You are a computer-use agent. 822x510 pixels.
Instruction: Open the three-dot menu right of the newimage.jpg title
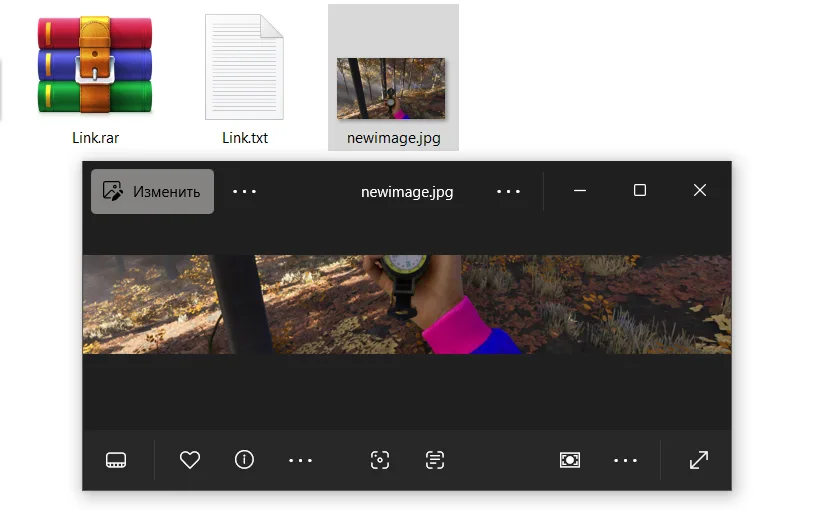click(x=508, y=191)
